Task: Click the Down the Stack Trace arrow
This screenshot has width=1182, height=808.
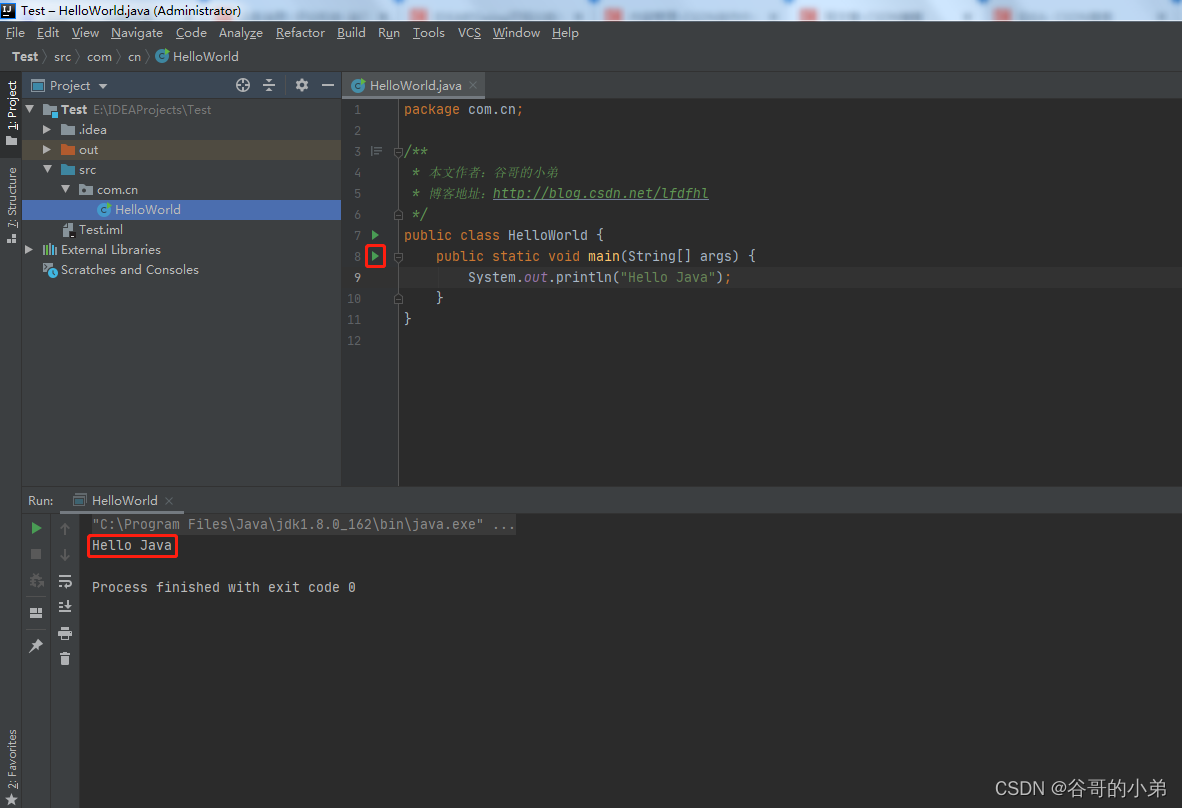Action: click(x=65, y=554)
